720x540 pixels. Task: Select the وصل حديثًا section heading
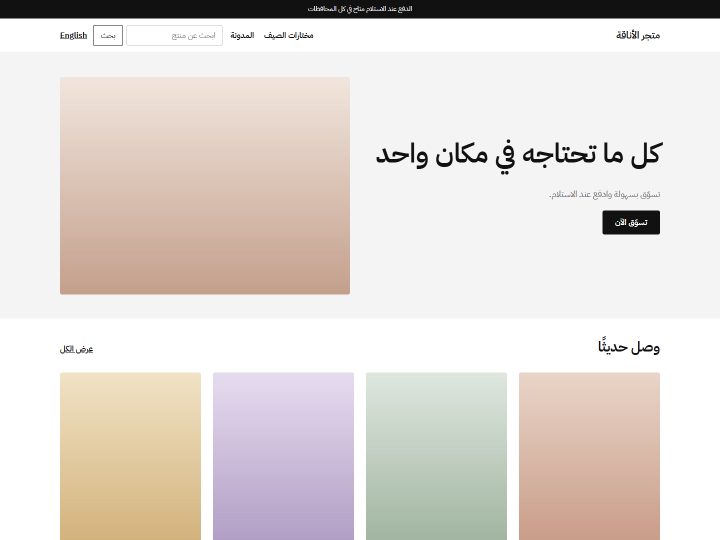(629, 347)
